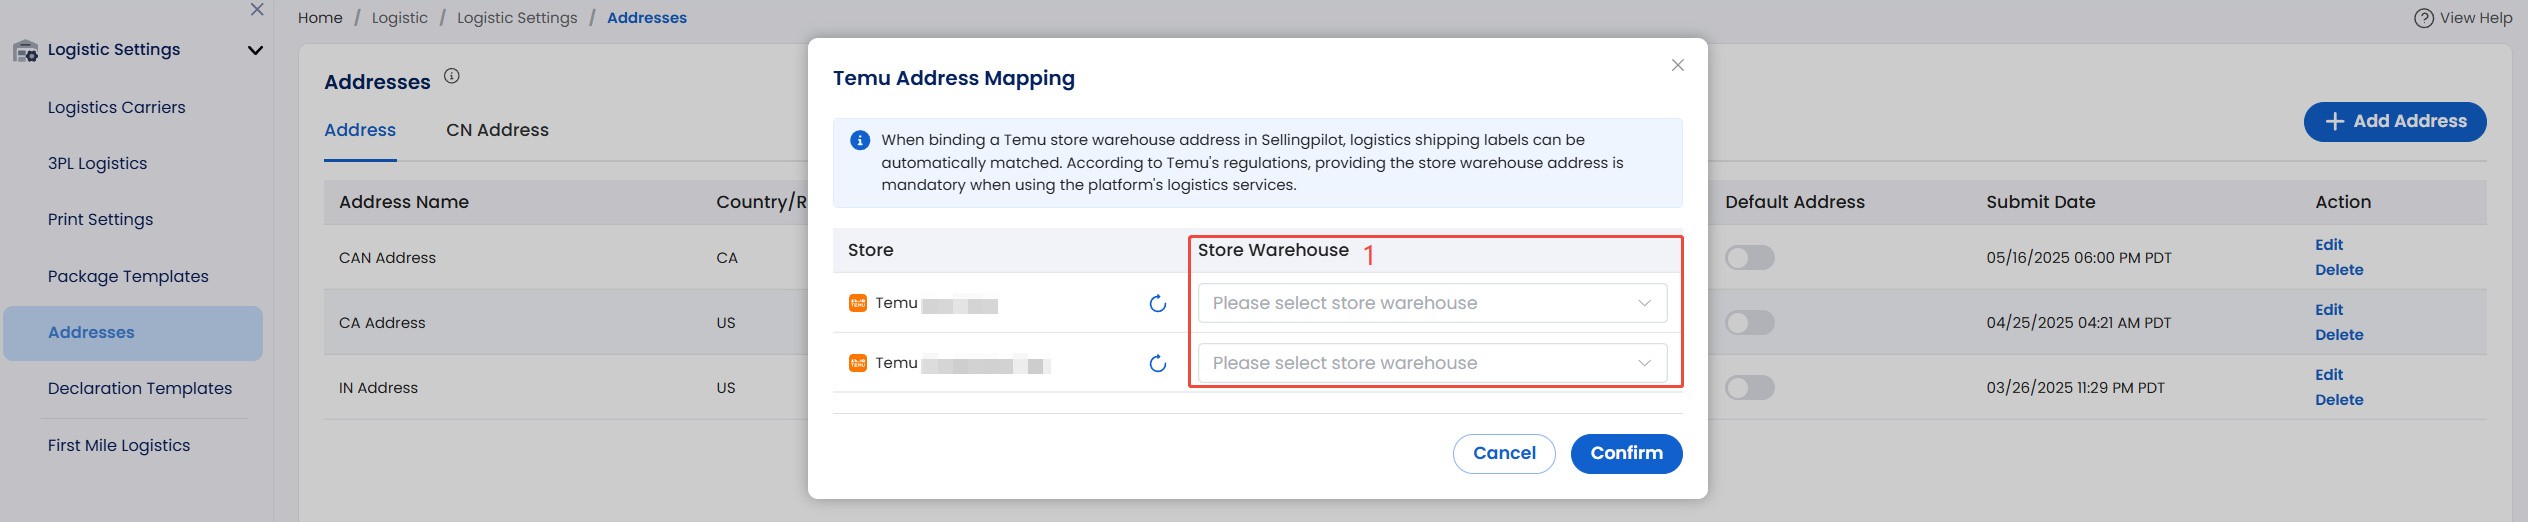Click the info icon beside Addresses heading
The image size is (2528, 522).
[452, 76]
